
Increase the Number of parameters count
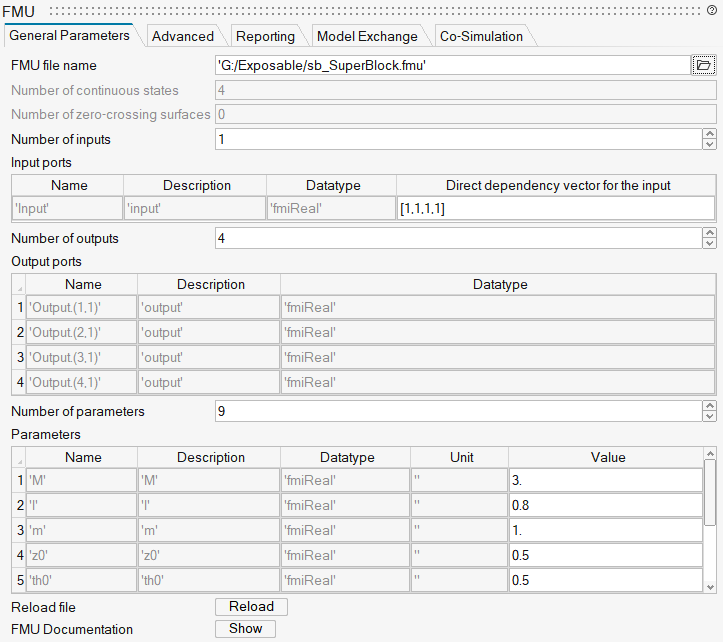coord(709,406)
